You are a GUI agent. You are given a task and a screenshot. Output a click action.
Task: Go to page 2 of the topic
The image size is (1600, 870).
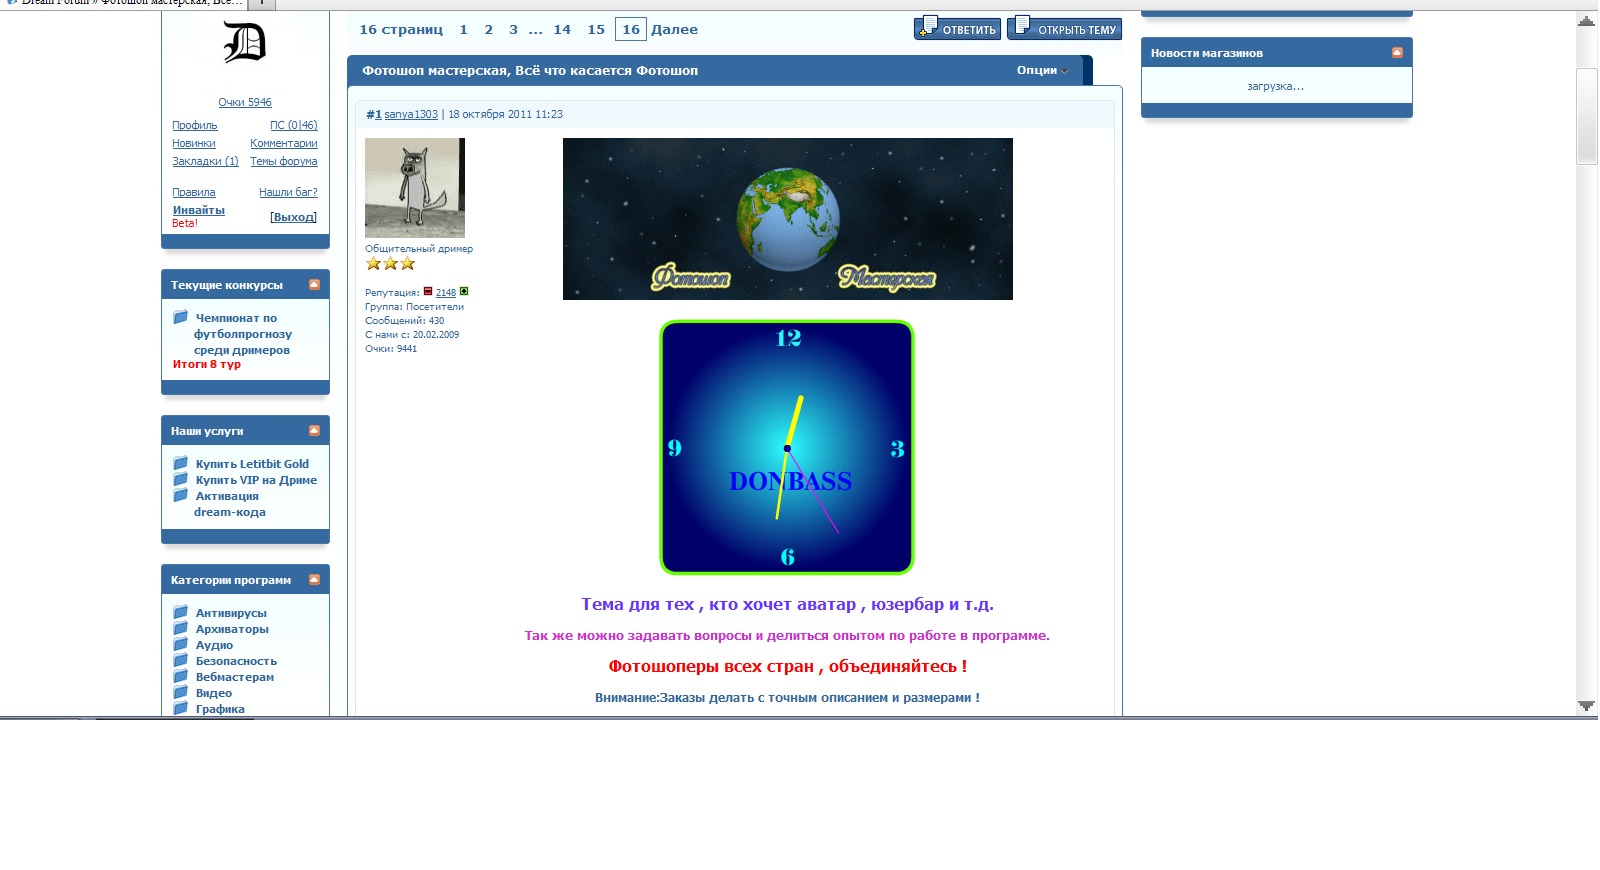pos(488,30)
